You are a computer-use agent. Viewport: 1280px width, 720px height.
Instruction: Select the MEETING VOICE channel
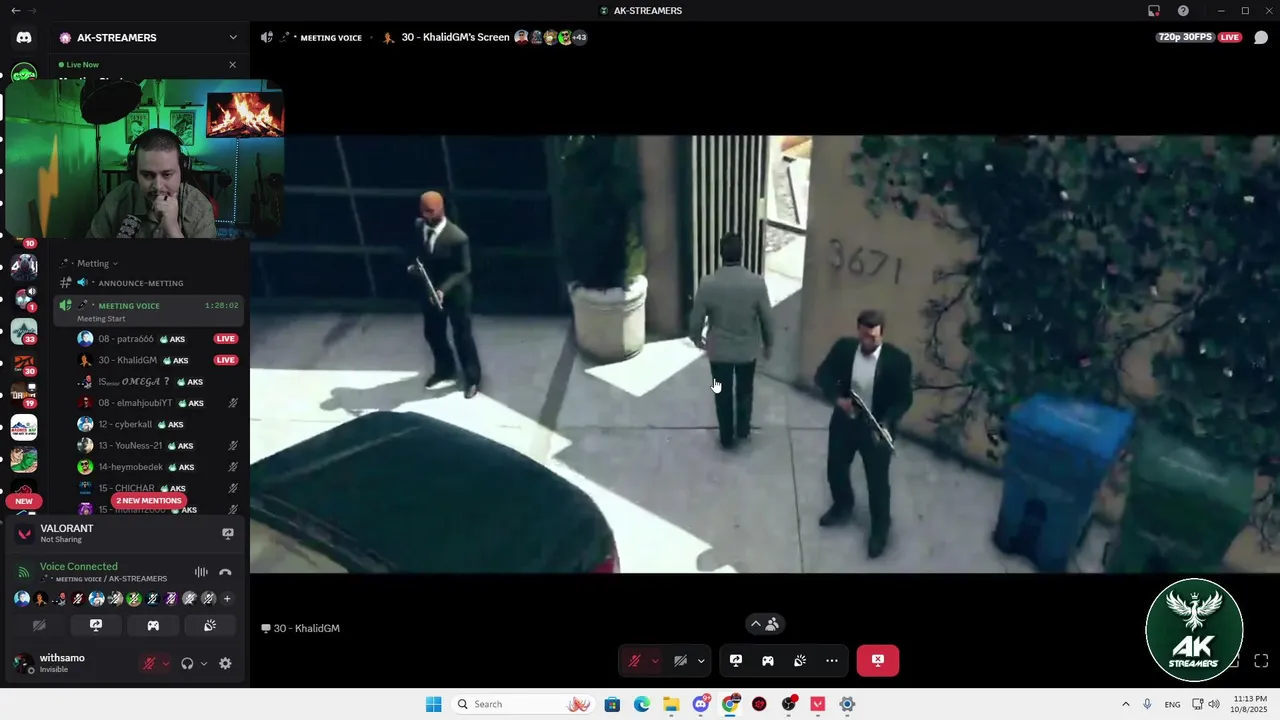tap(150, 311)
